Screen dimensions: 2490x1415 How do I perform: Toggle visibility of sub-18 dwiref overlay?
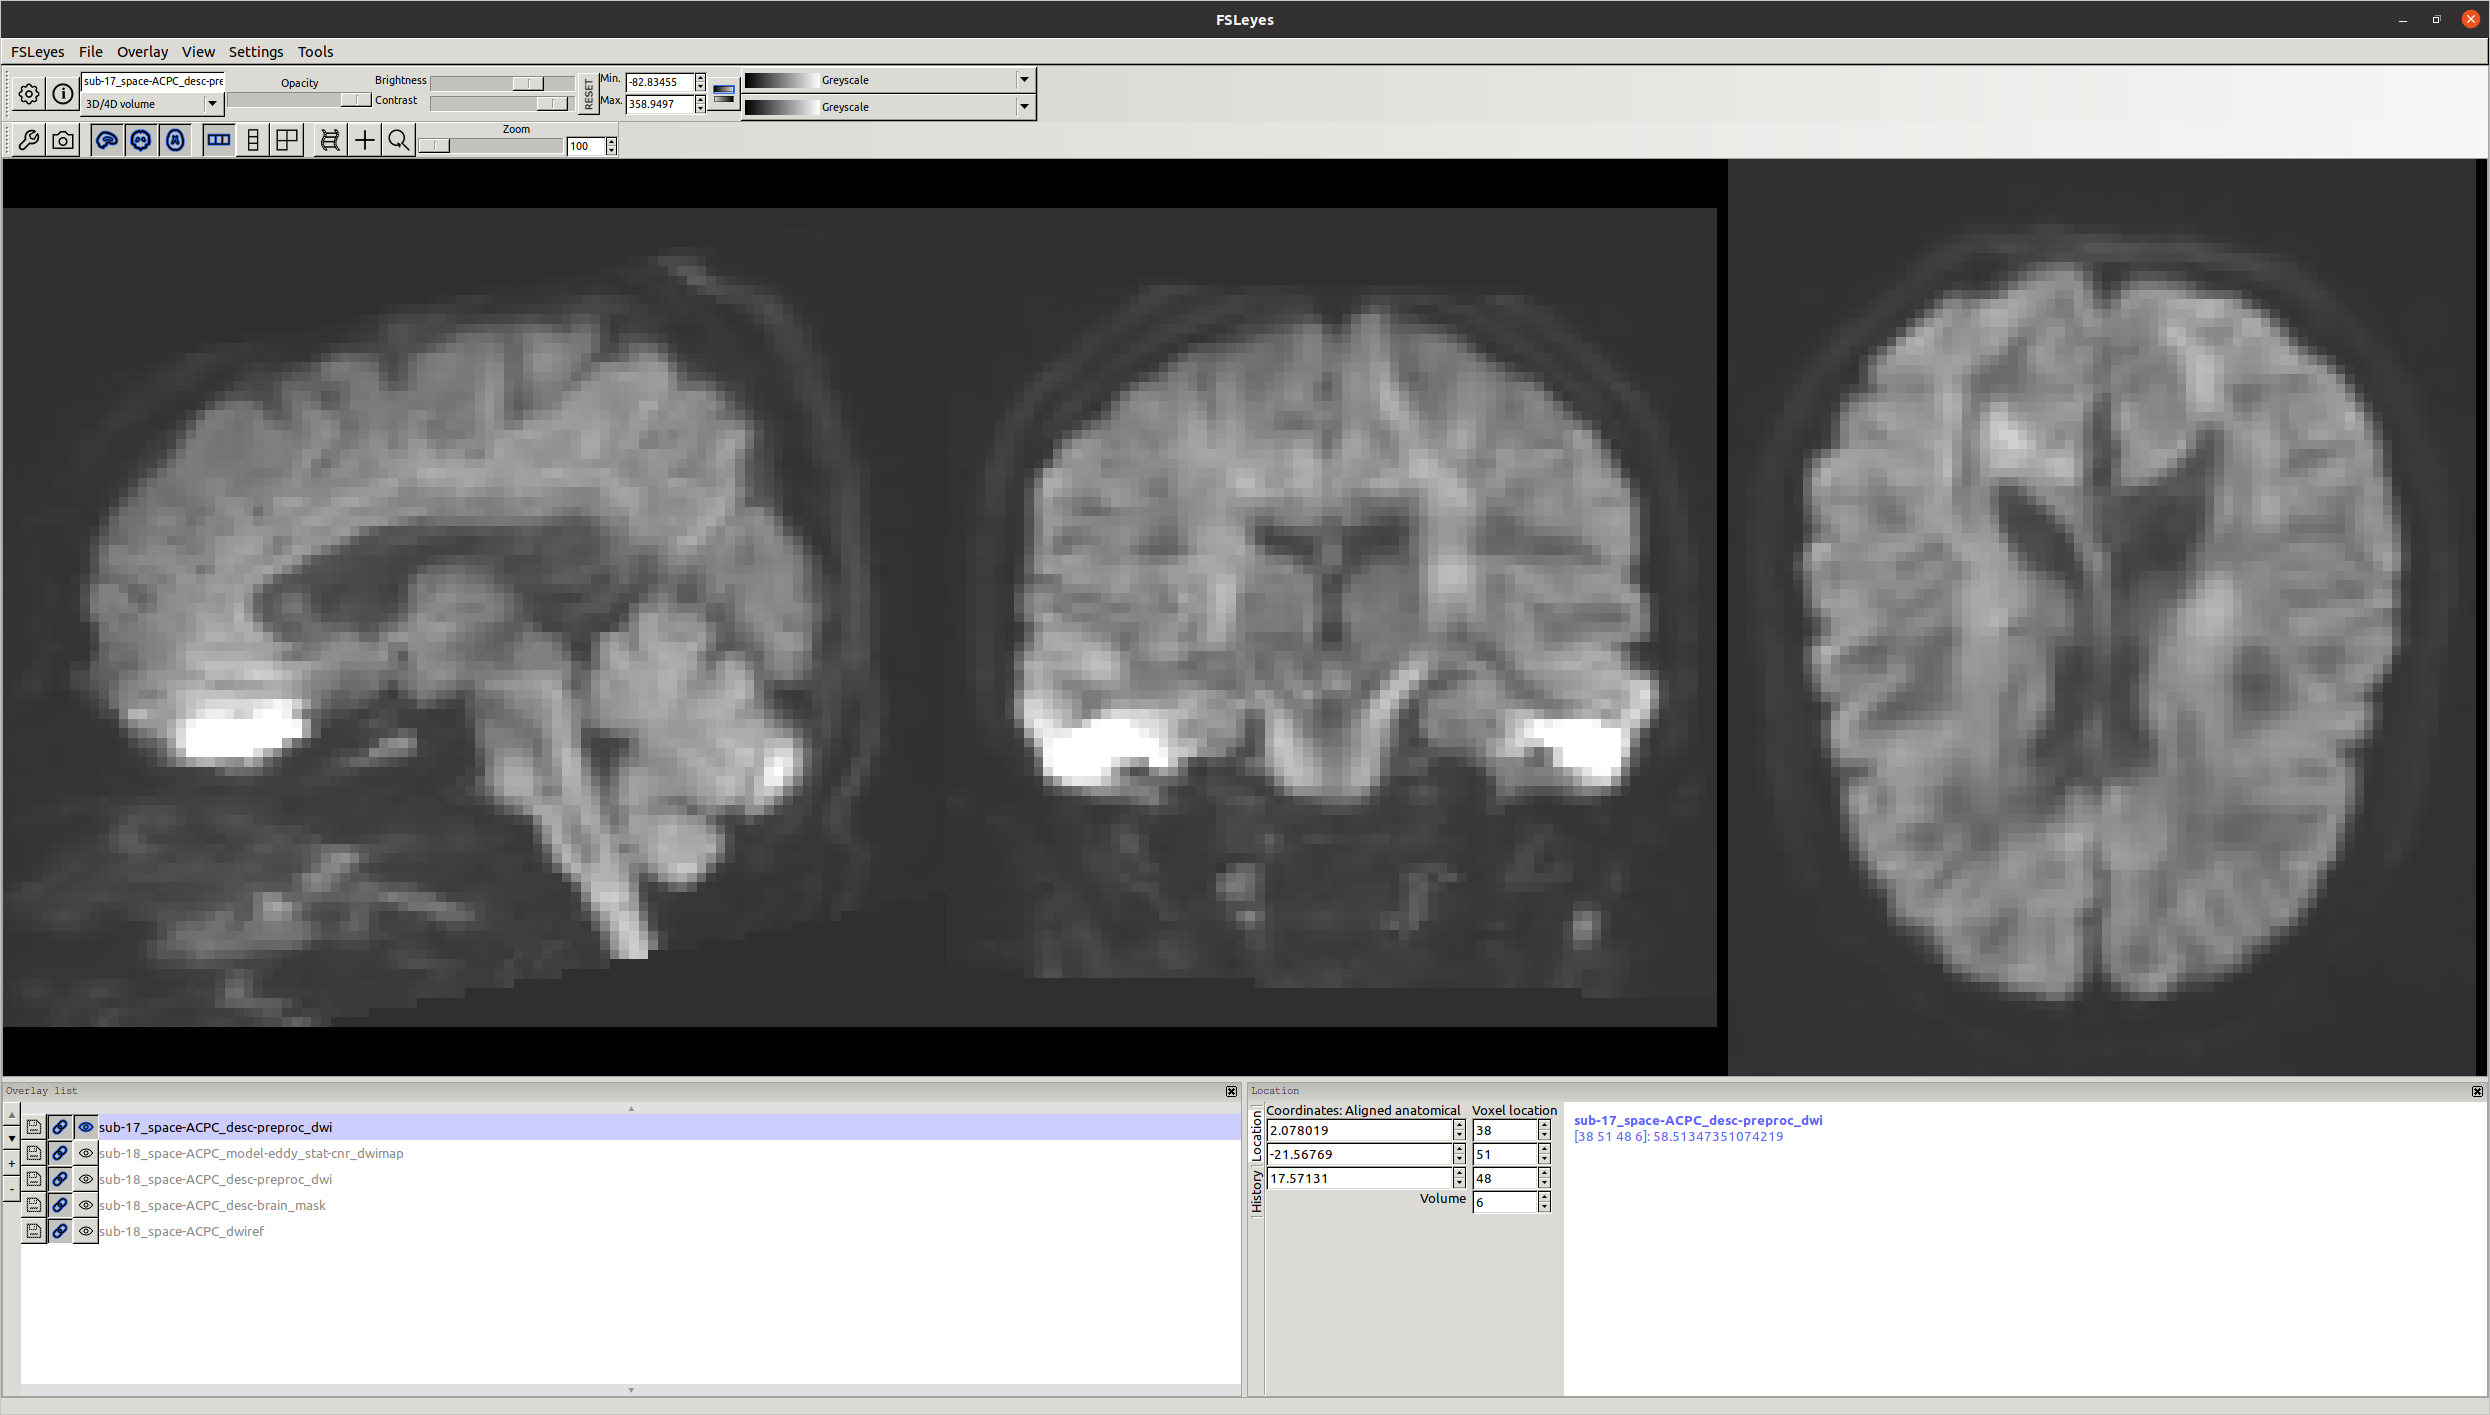coord(86,1231)
